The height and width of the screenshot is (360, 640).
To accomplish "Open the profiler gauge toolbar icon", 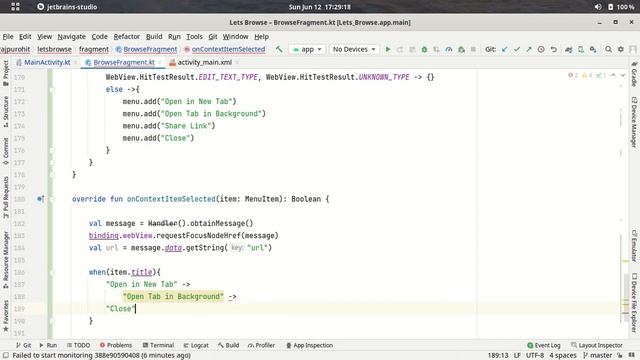I will click(x=449, y=49).
